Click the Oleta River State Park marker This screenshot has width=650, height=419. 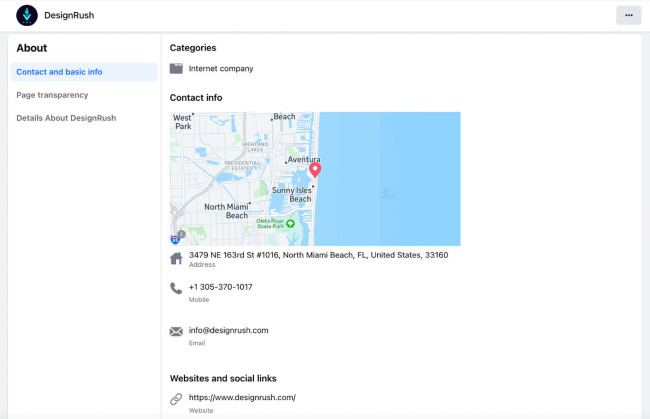point(291,224)
